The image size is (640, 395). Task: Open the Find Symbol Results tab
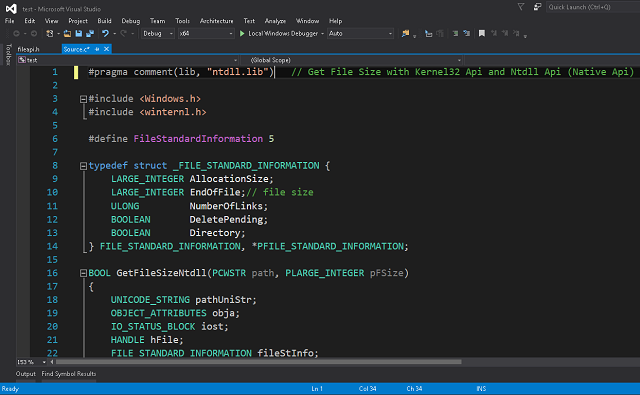click(x=69, y=374)
